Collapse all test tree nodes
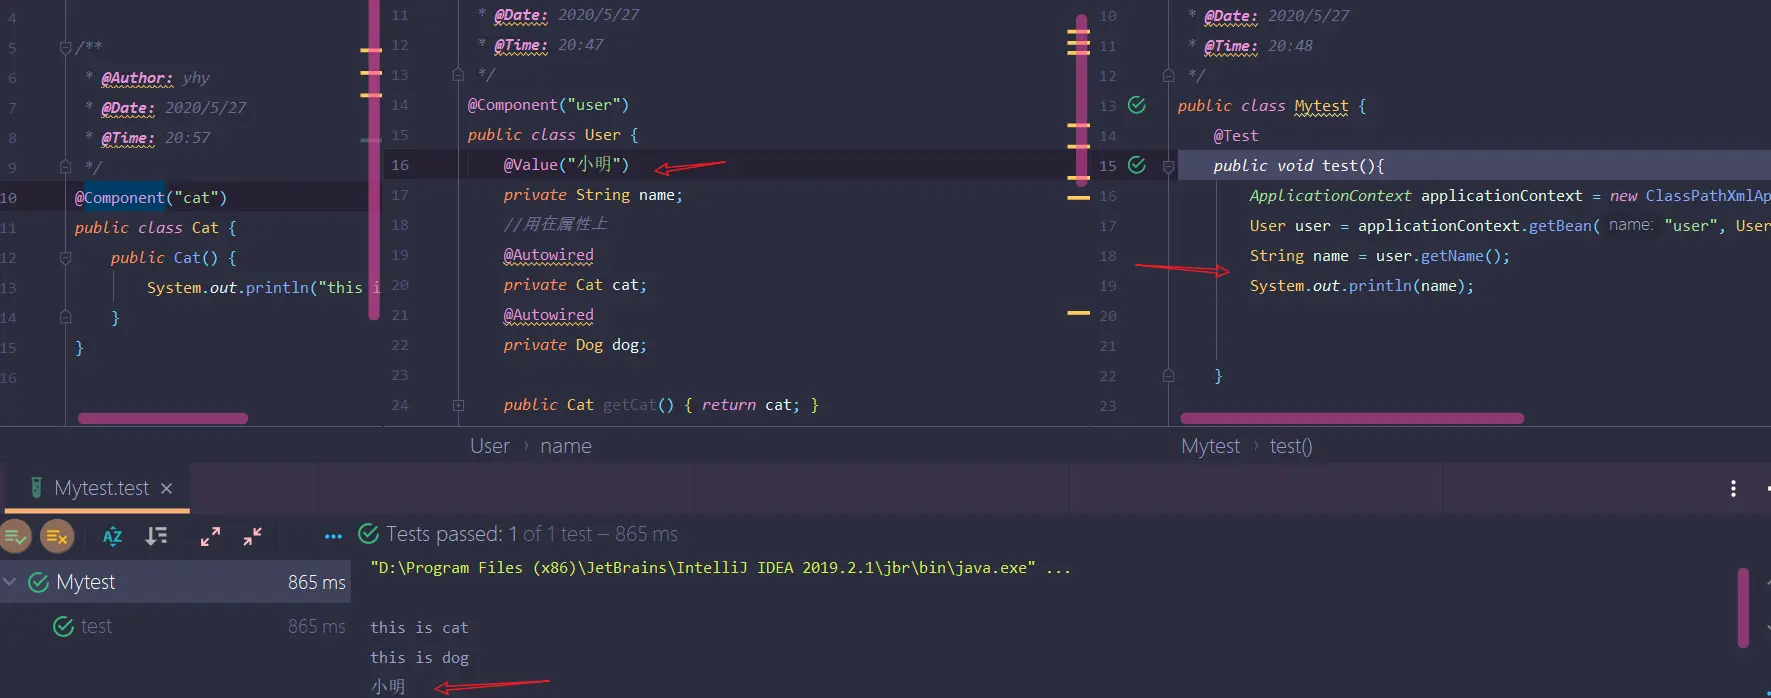The height and width of the screenshot is (698, 1771). (x=252, y=537)
